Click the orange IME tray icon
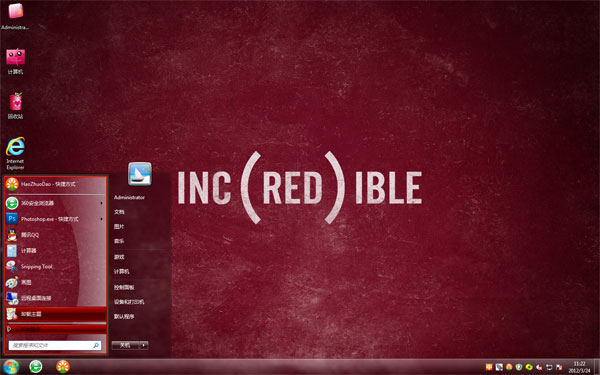 (x=489, y=367)
